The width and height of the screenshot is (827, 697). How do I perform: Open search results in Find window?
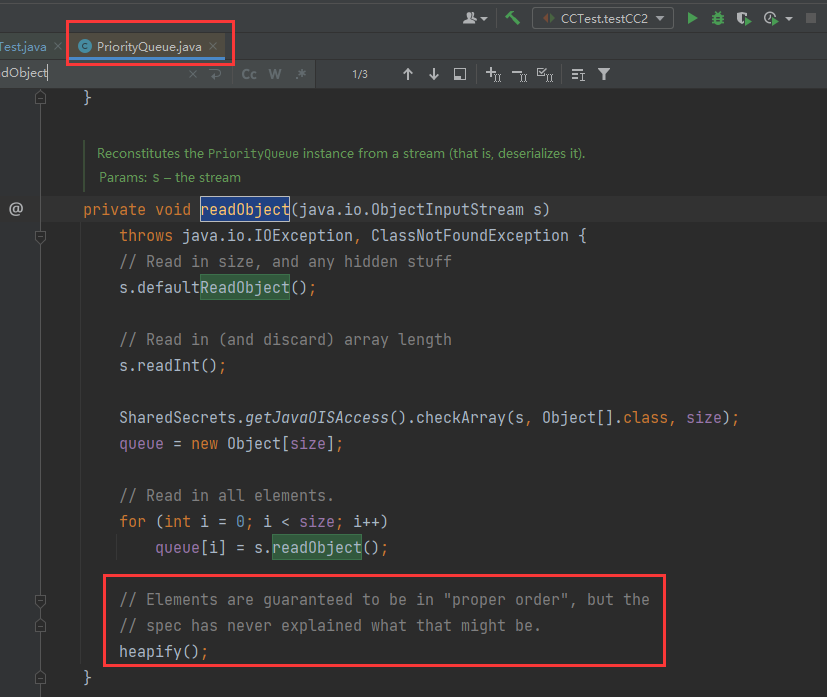(460, 74)
